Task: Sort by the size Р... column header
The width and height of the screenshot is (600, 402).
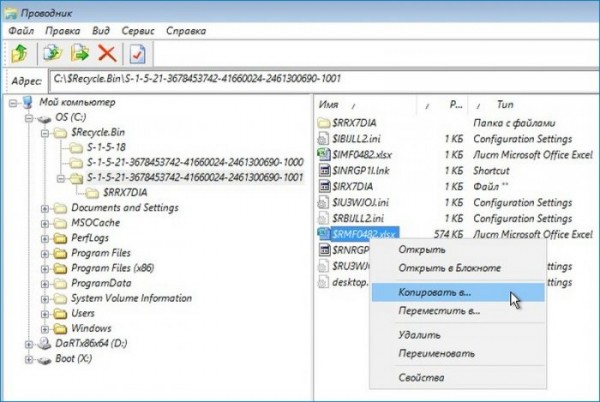Action: [443, 105]
